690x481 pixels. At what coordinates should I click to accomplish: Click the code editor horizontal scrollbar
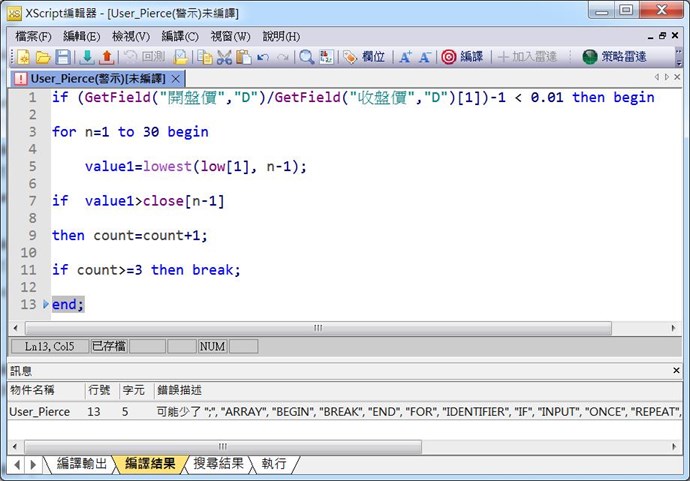[318, 328]
